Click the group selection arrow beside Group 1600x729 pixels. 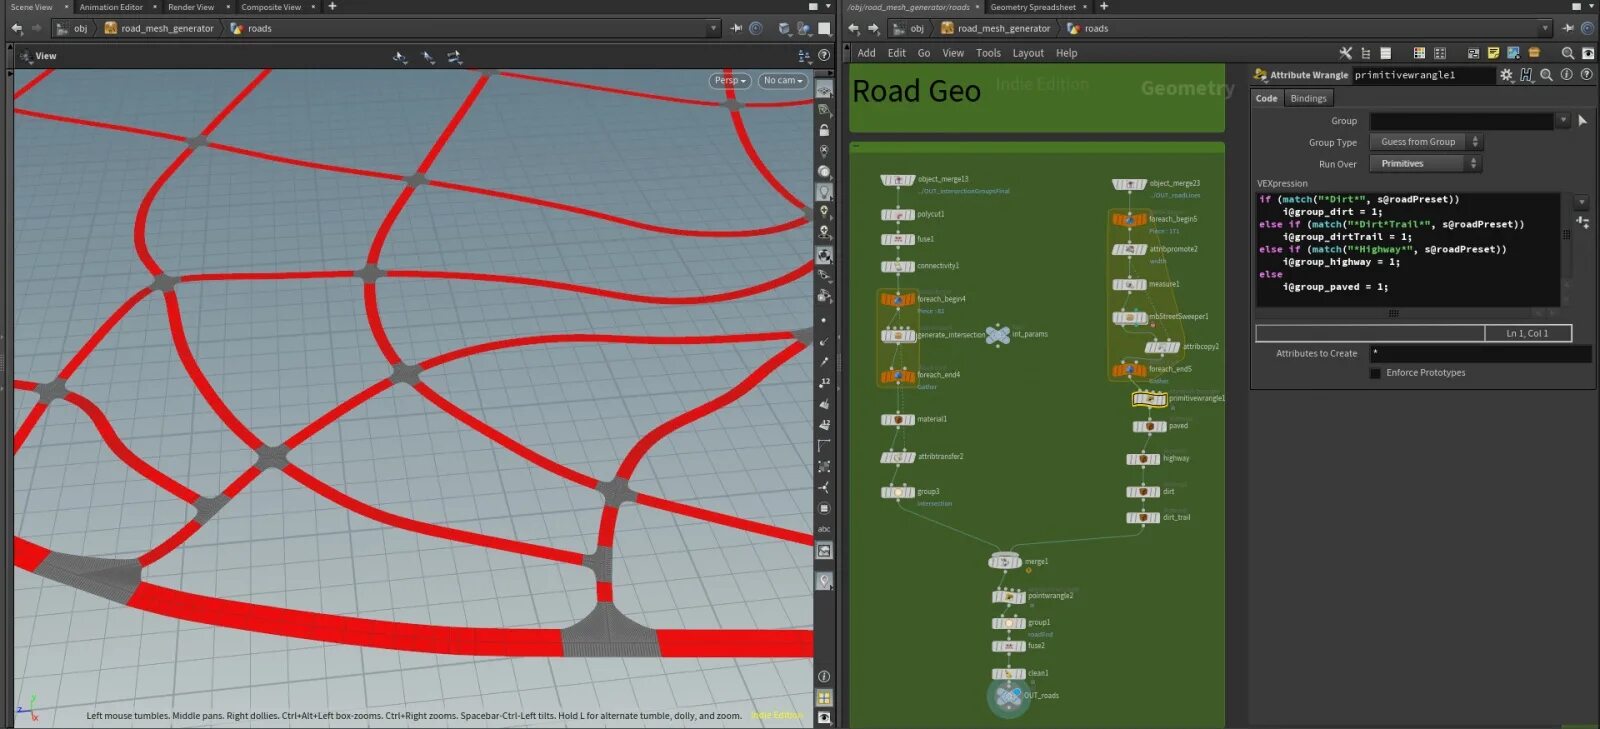1582,121
